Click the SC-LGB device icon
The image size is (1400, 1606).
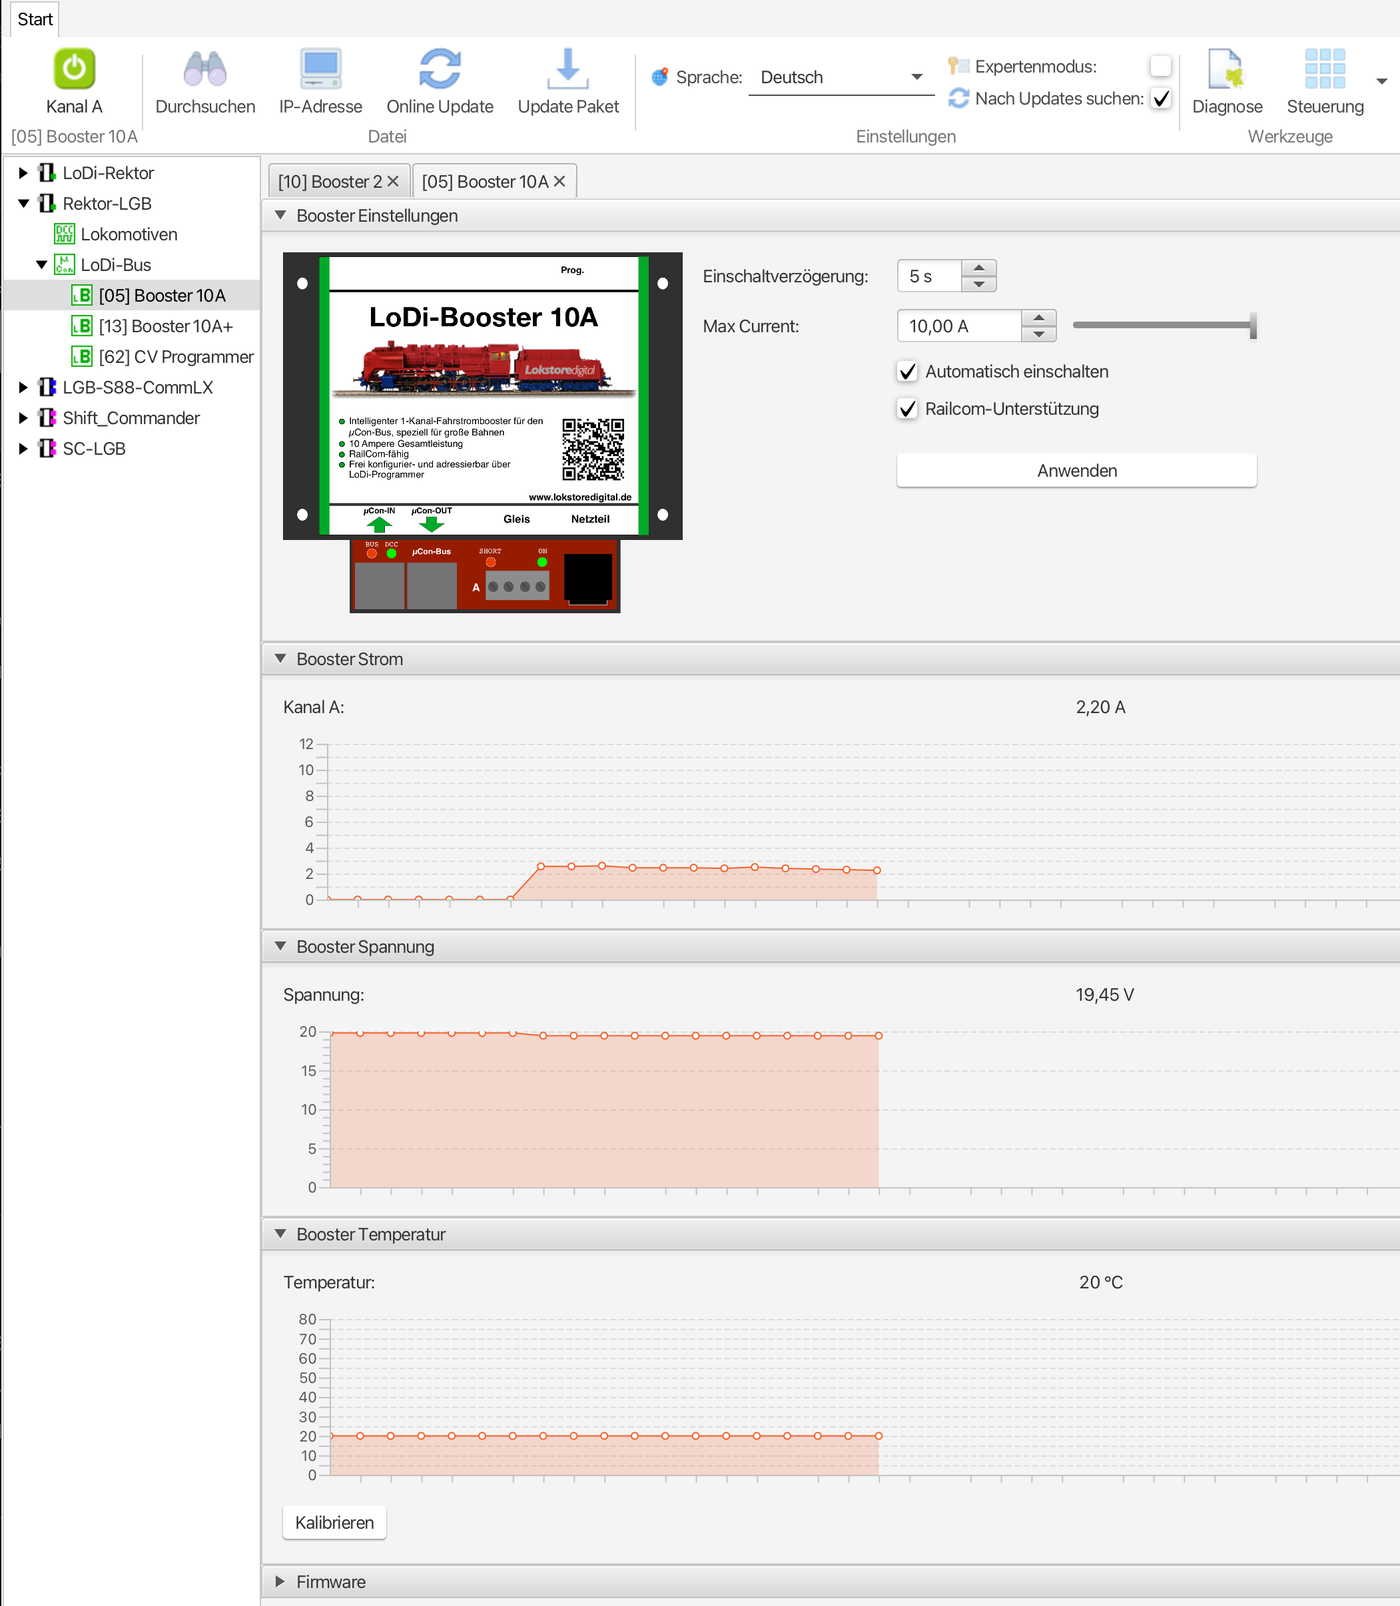click(47, 449)
